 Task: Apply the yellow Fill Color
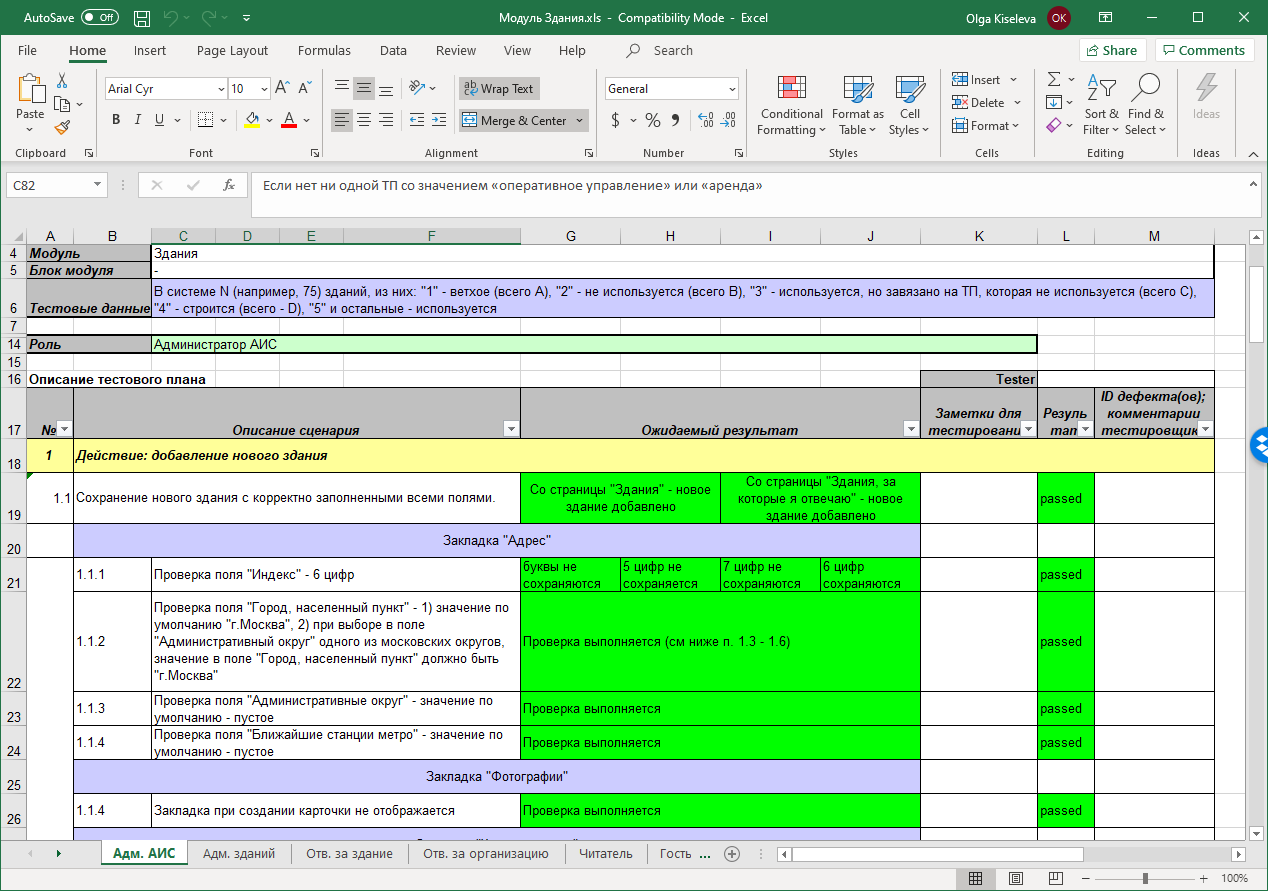coord(251,120)
